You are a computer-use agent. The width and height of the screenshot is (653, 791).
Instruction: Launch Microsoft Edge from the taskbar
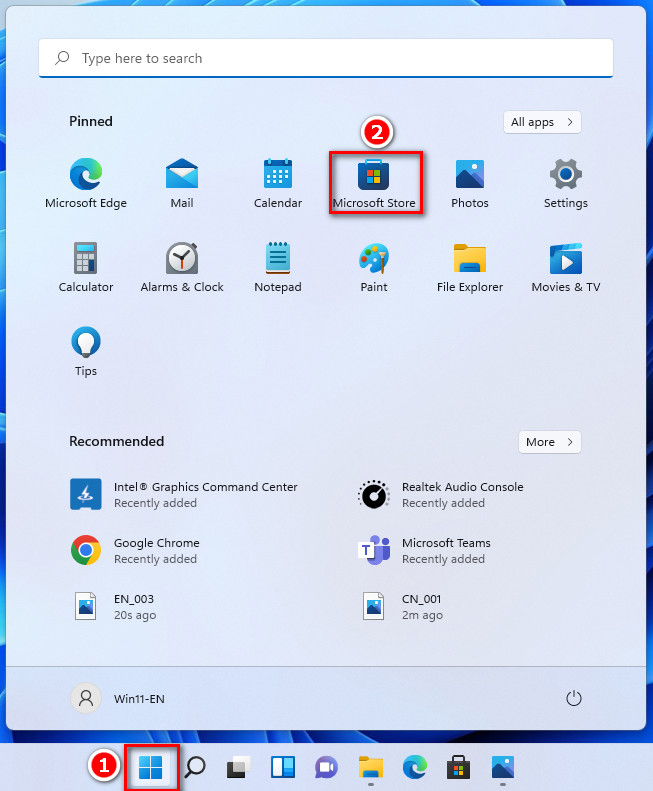tap(415, 767)
